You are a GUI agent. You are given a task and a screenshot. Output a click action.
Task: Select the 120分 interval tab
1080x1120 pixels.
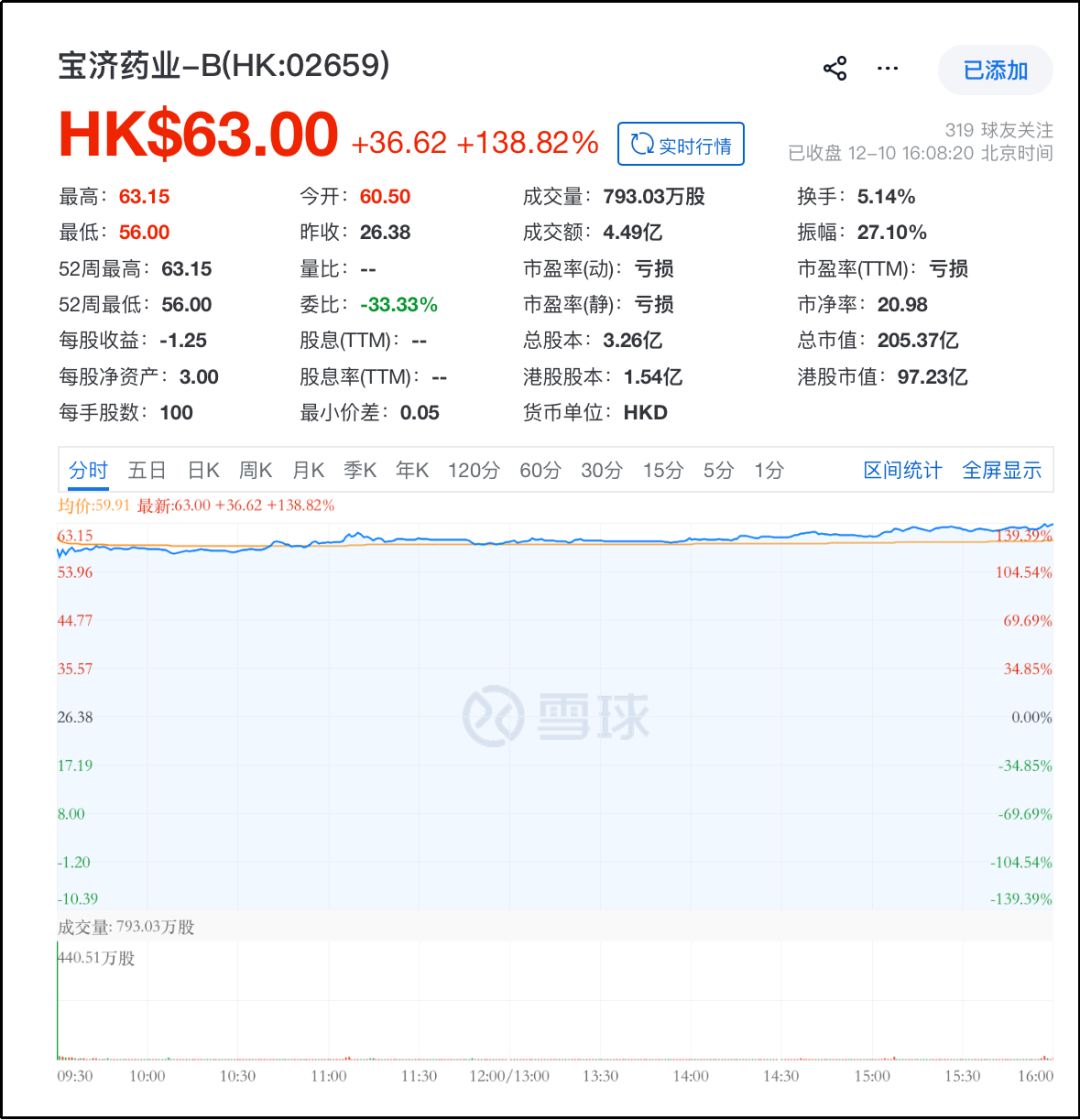[473, 470]
